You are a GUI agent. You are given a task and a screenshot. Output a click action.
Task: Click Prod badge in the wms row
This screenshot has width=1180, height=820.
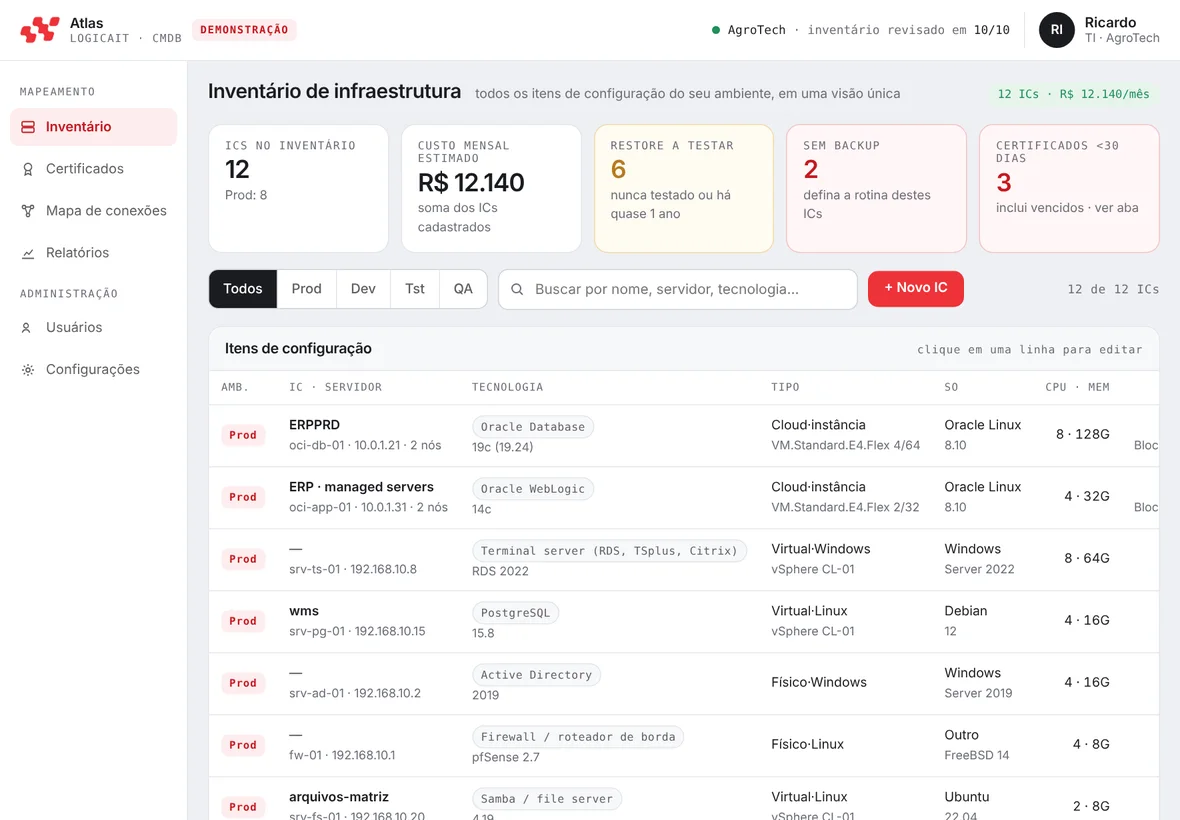pyautogui.click(x=243, y=621)
